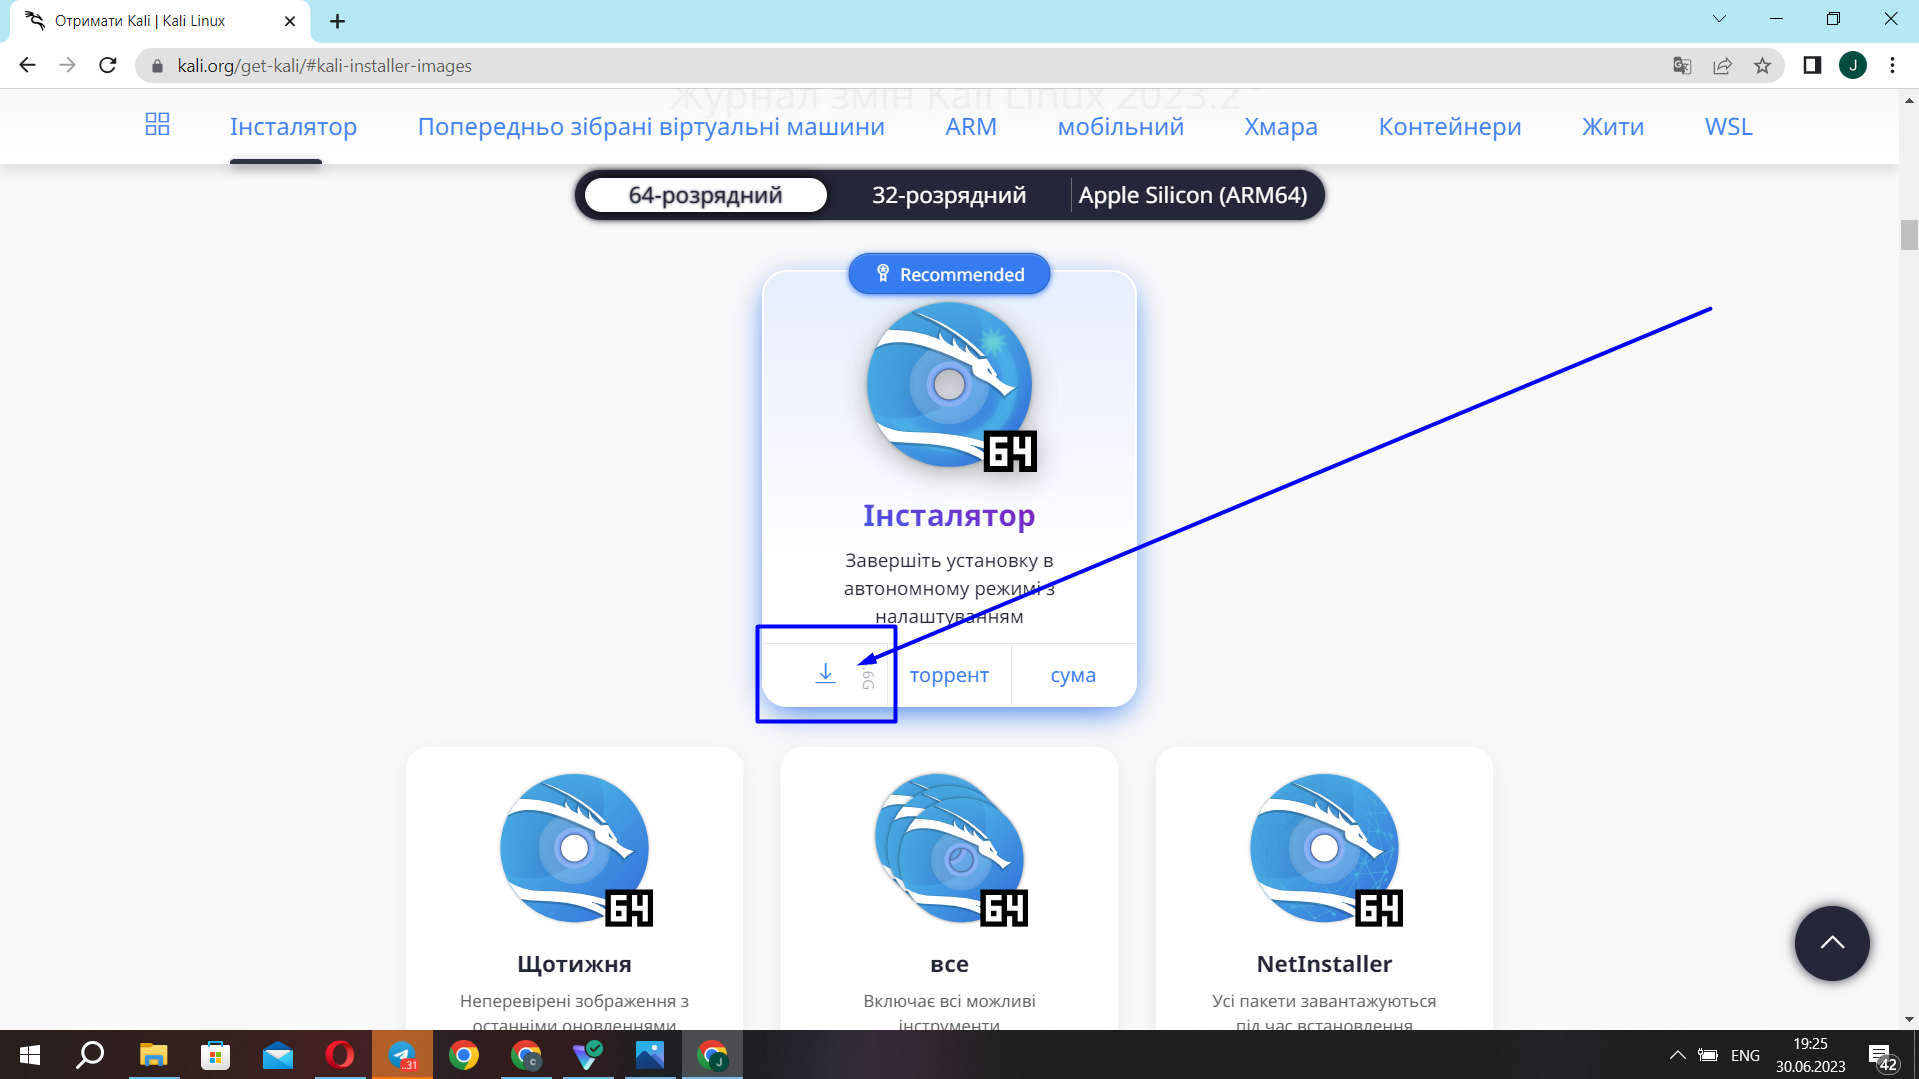Click the address bar URL field
1919x1079 pixels.
point(900,66)
